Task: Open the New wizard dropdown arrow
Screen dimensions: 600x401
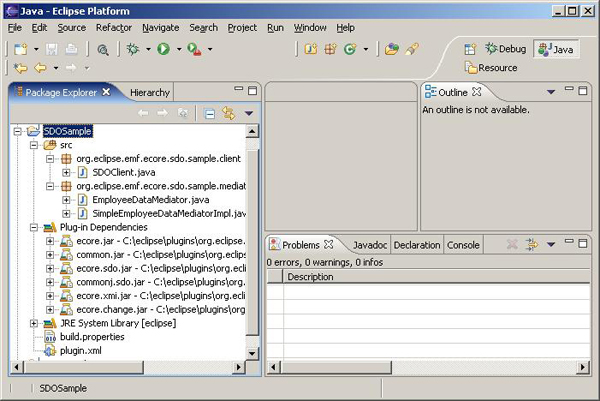Action: pyautogui.click(x=36, y=49)
